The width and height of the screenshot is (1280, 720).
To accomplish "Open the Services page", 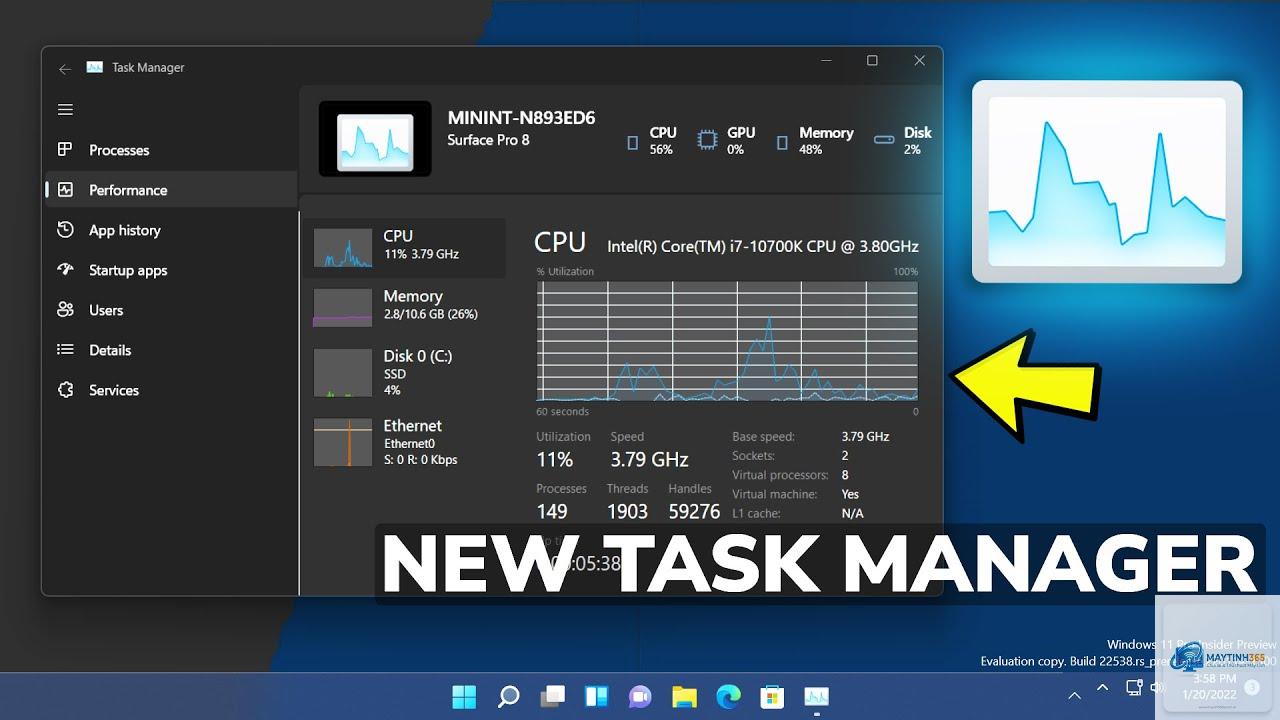I will [x=170, y=390].
